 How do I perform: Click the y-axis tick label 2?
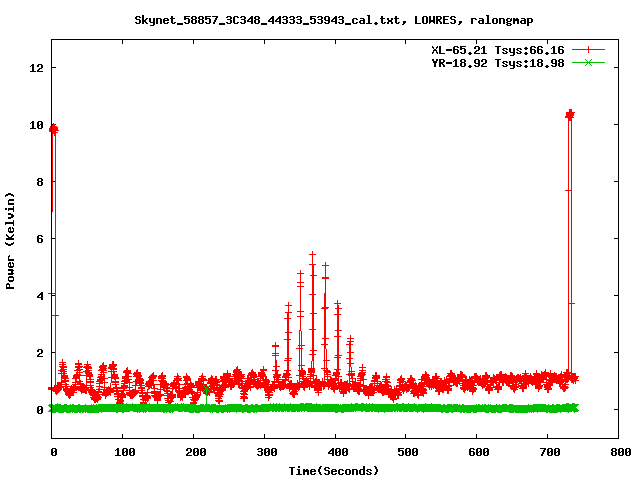(40, 353)
